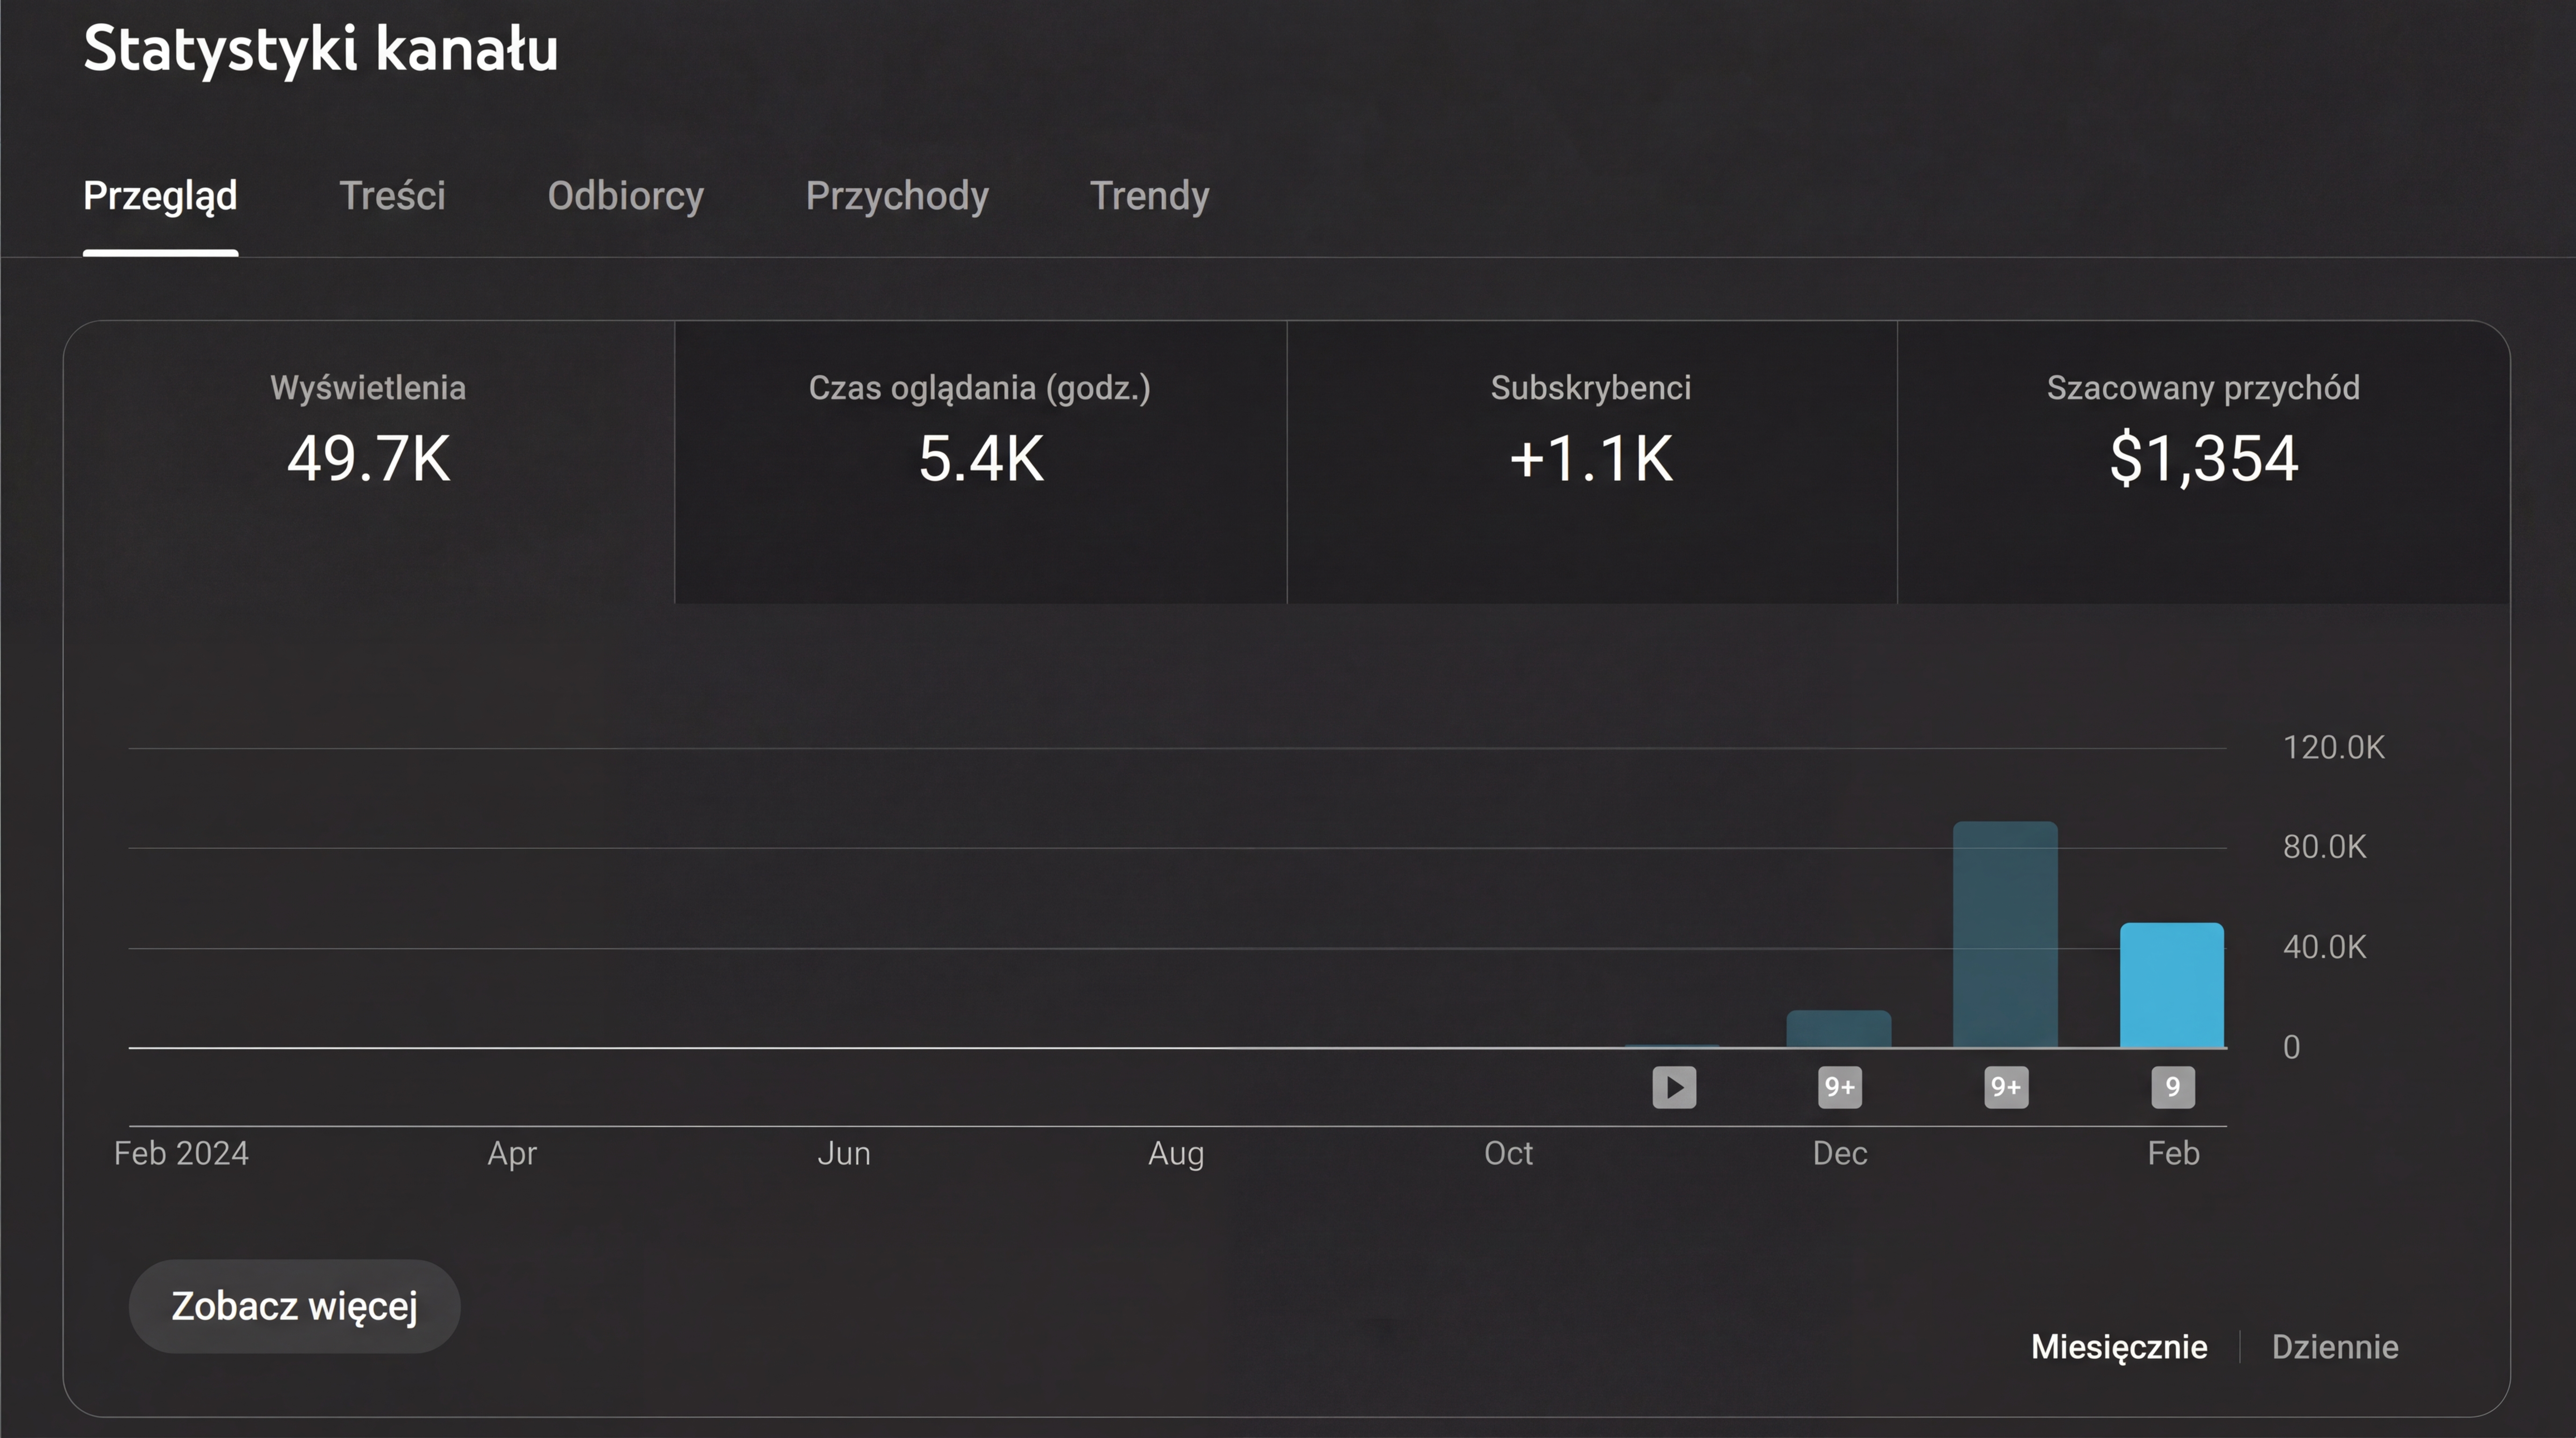This screenshot has width=2576, height=1438.
Task: Open the Odbiorcy tab
Action: 625,196
